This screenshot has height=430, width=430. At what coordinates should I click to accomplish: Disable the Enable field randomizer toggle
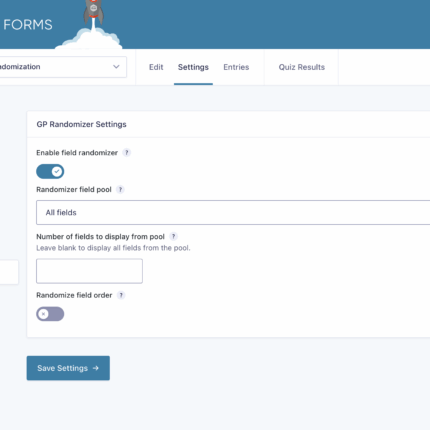coord(50,172)
